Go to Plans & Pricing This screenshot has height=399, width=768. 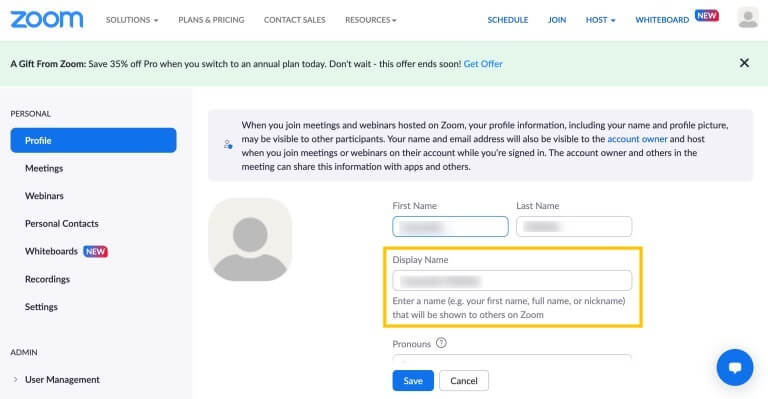coord(211,20)
